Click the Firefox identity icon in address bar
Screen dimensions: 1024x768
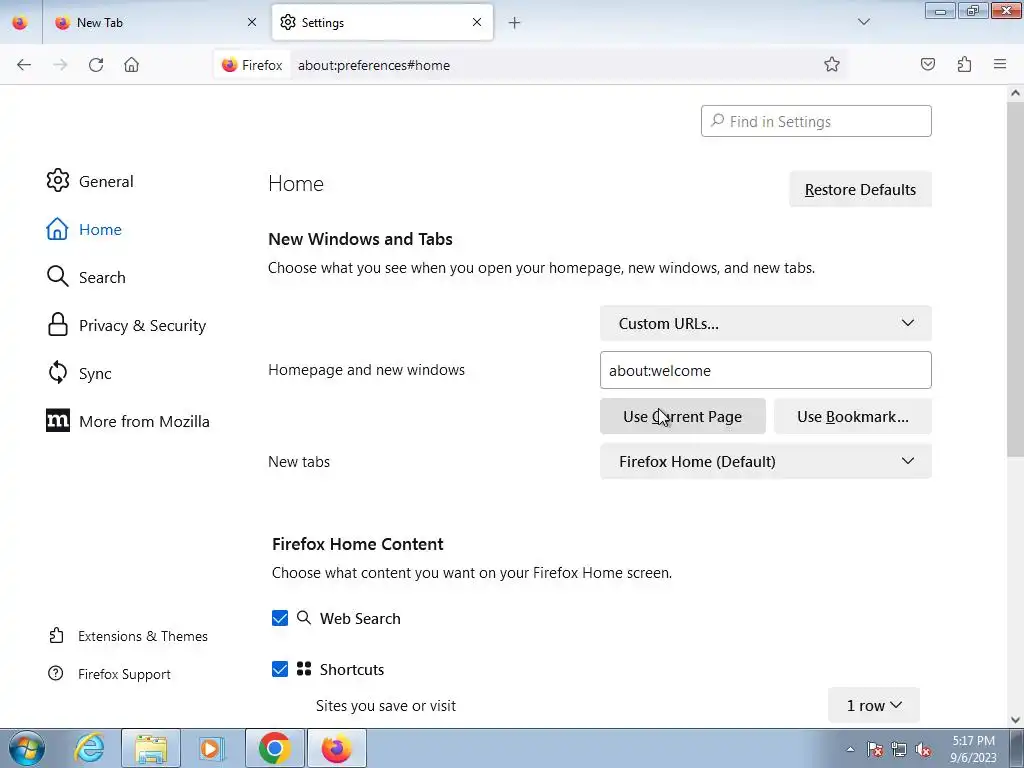[252, 65]
